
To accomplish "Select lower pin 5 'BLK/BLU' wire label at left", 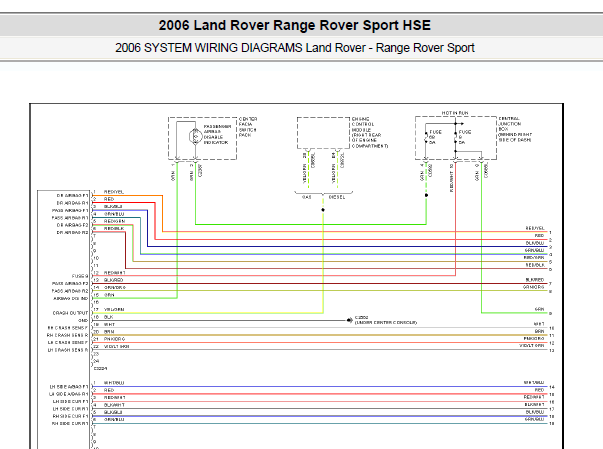I will coord(113,412).
